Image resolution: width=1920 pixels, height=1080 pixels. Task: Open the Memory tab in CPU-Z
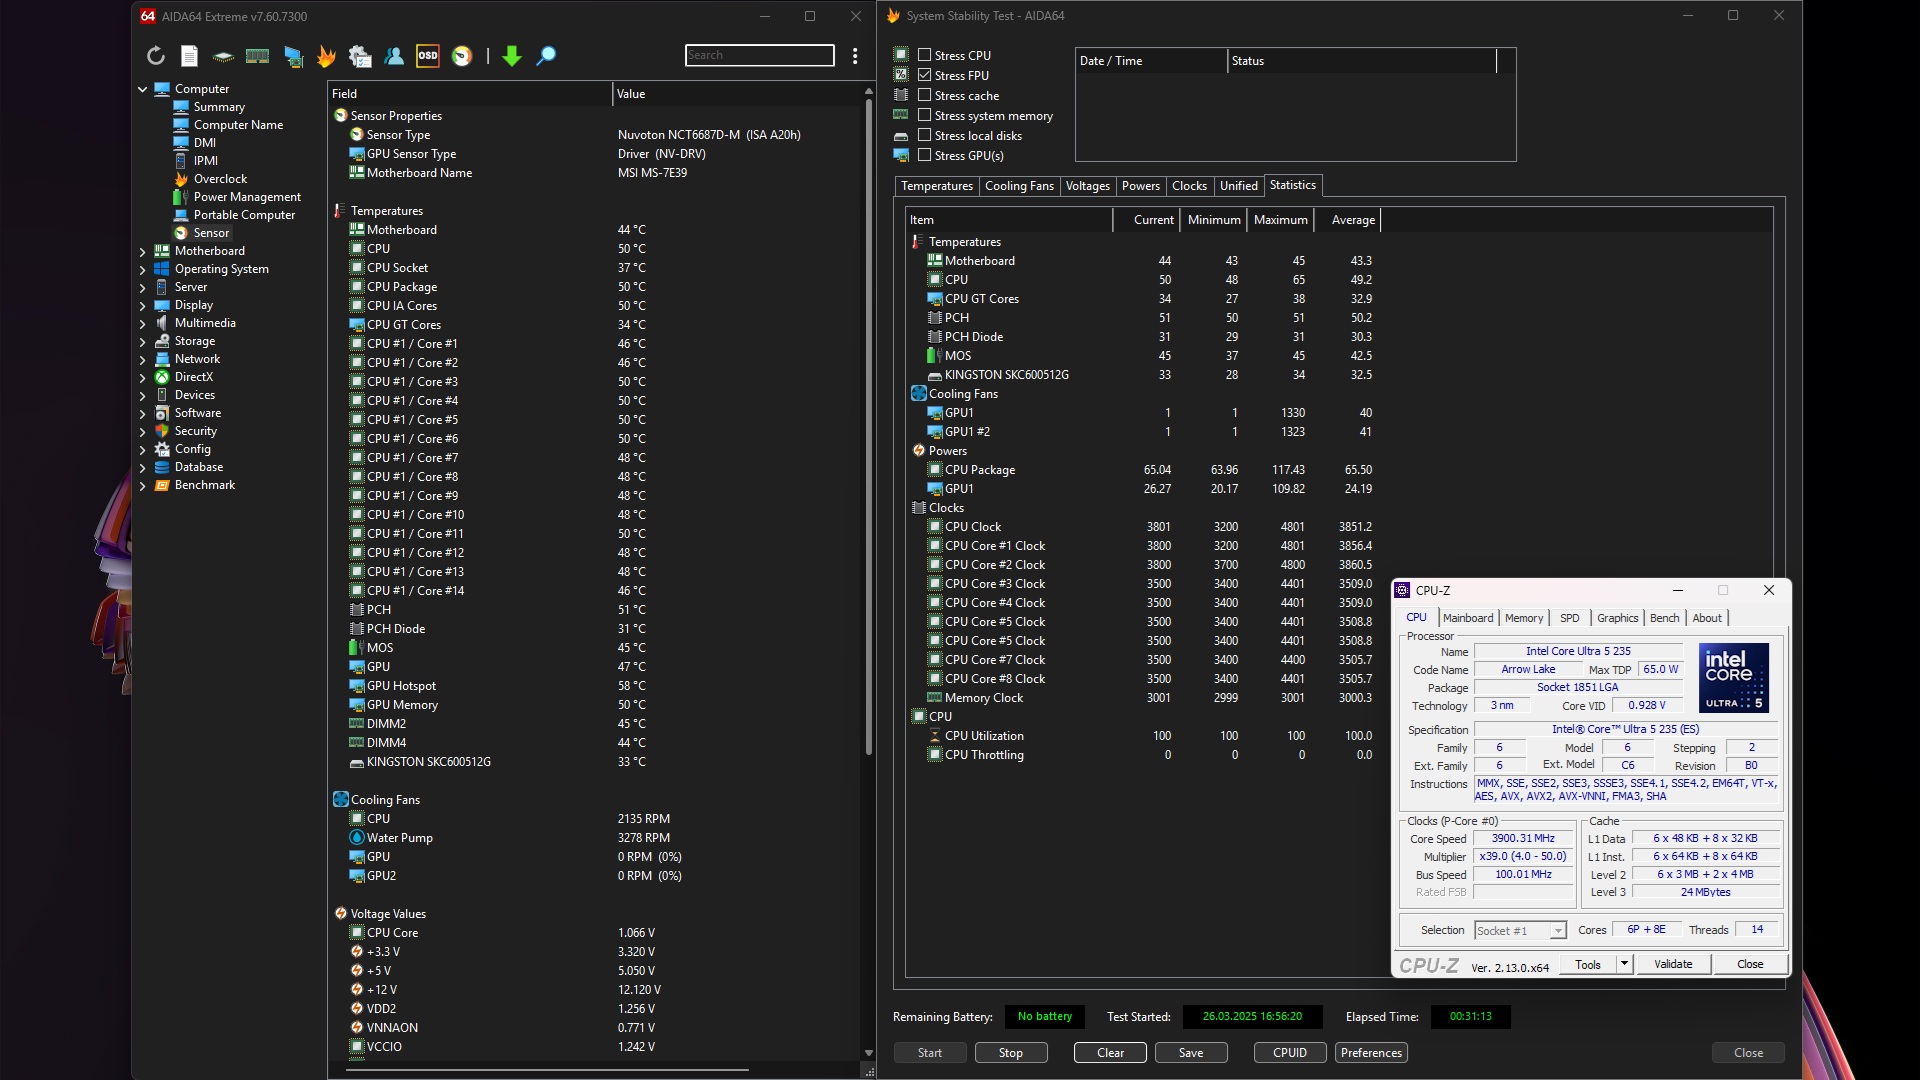click(1524, 618)
